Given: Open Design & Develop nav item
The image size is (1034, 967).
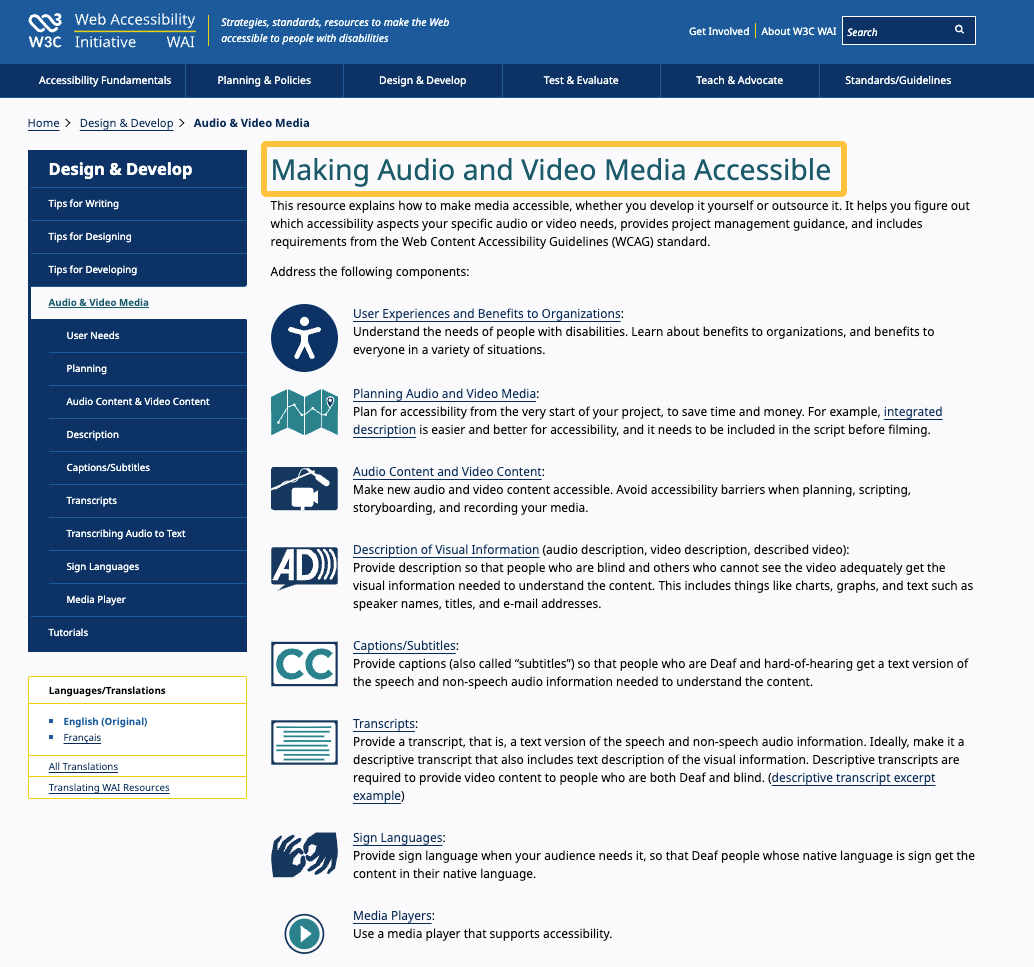Looking at the screenshot, I should click(423, 80).
